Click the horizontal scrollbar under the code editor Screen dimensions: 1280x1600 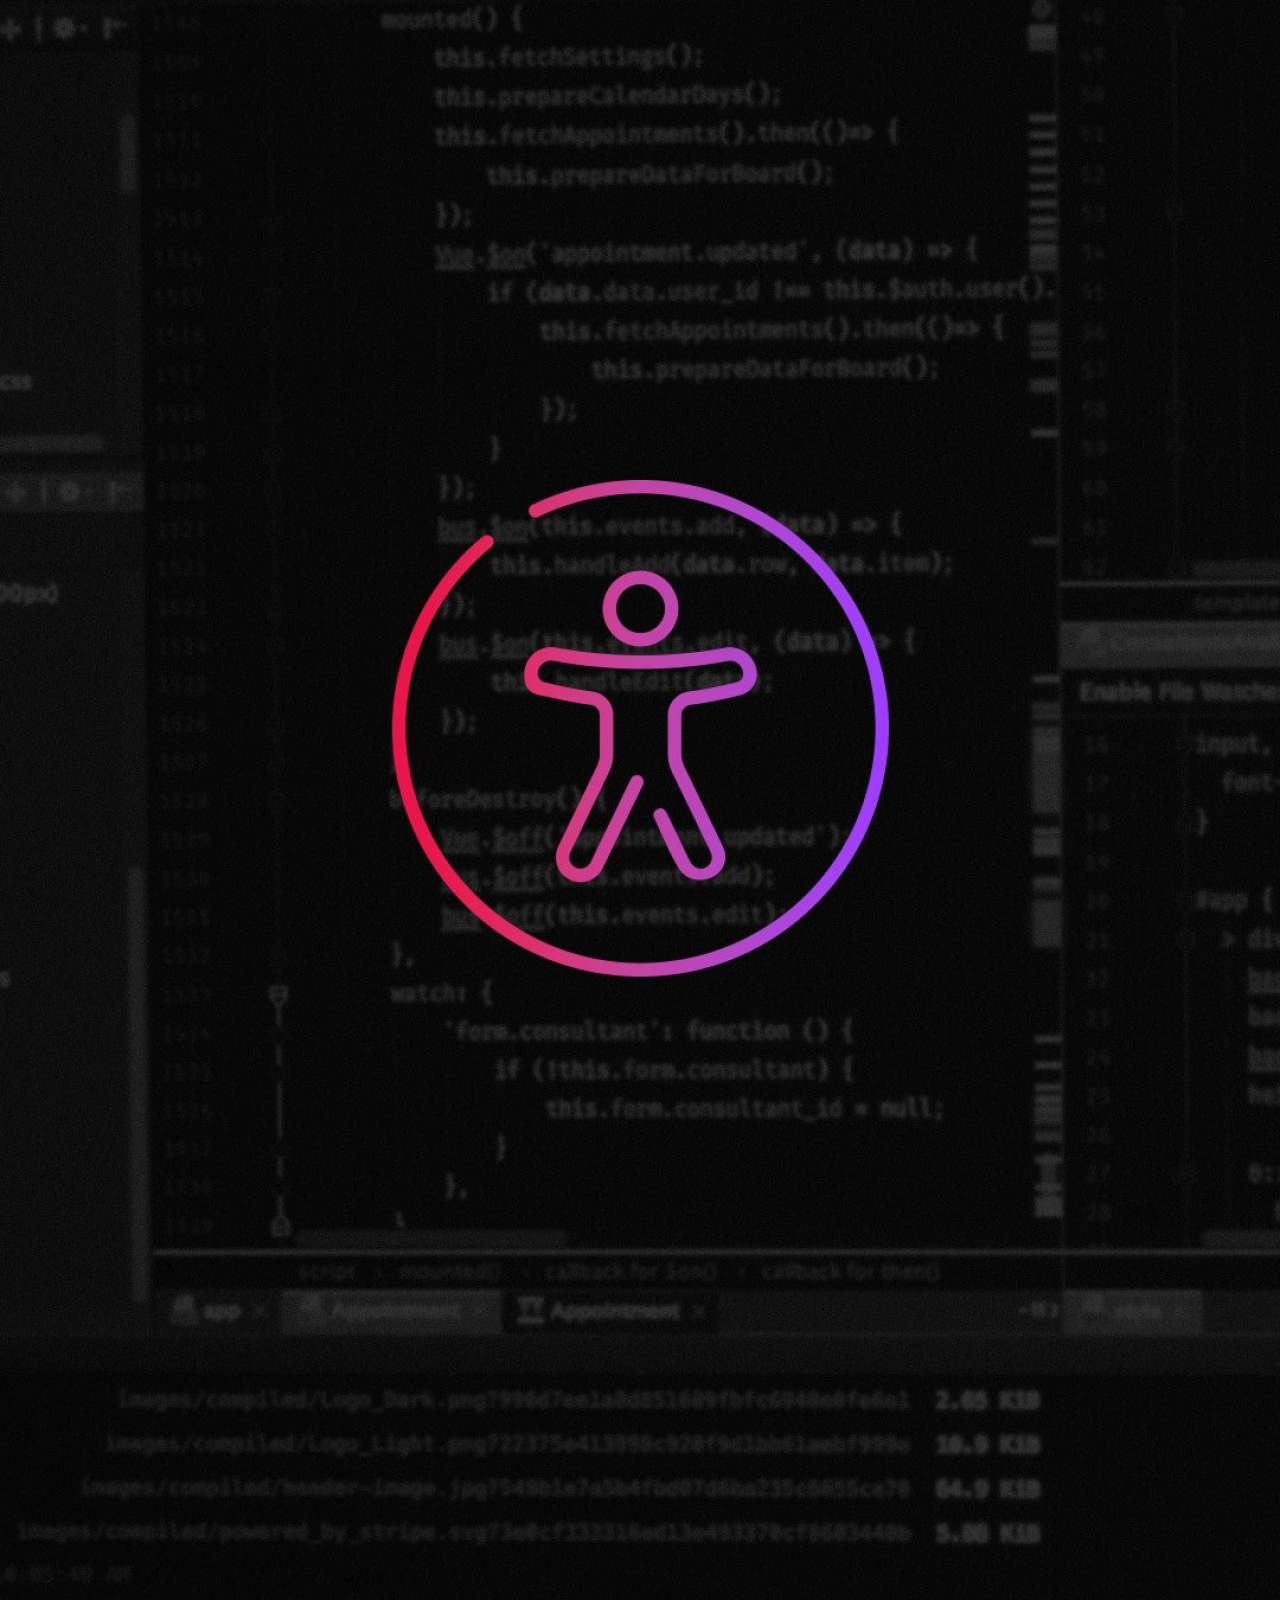click(430, 1240)
